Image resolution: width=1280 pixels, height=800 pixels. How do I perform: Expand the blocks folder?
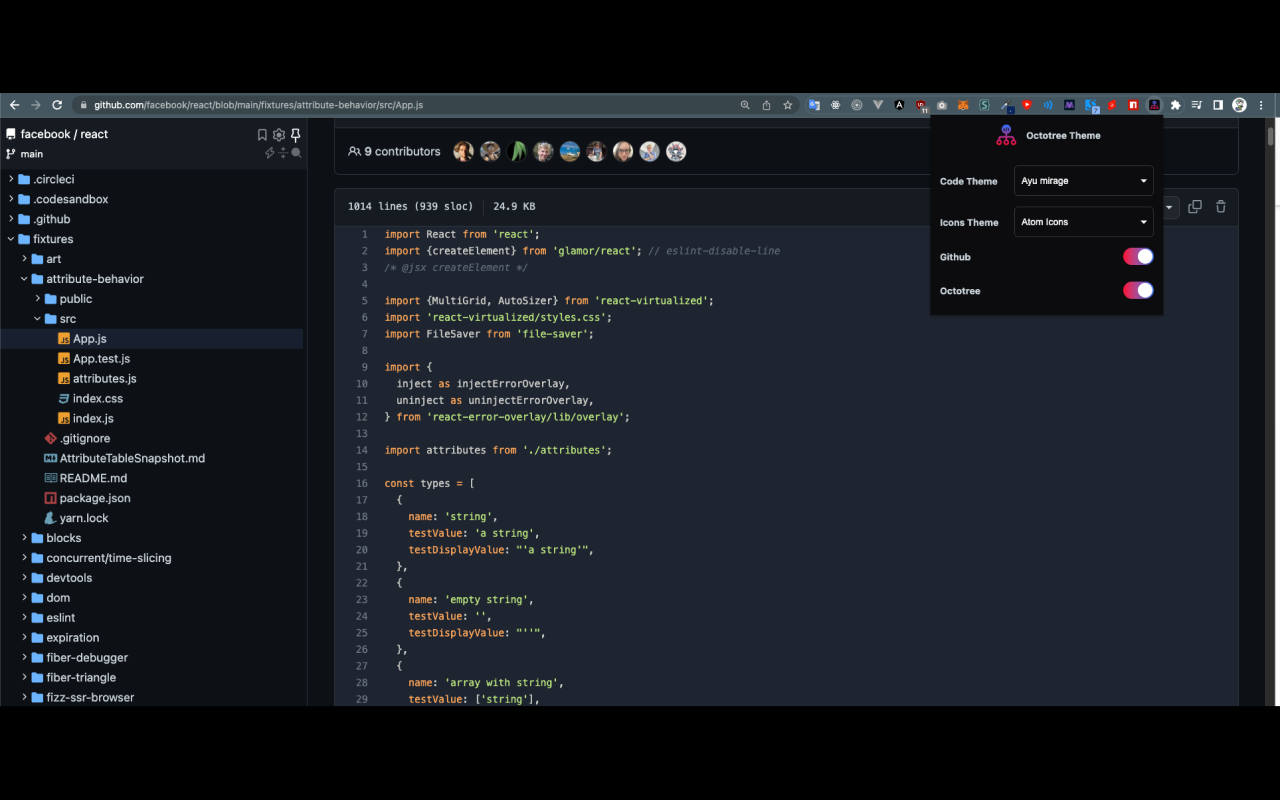(24, 538)
